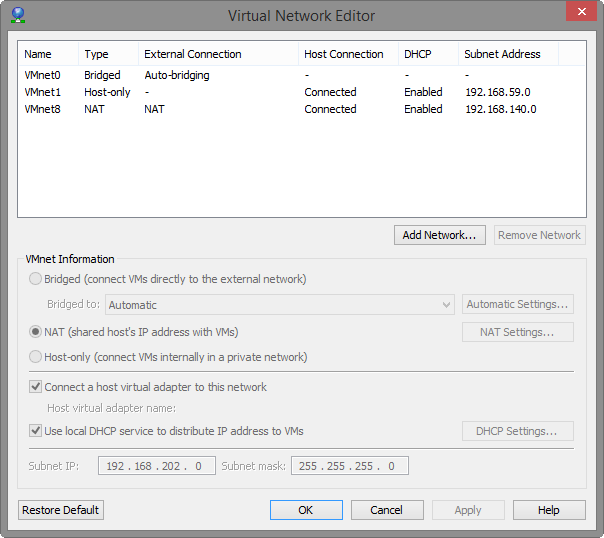Click VMnet8's Connected host connection cell

coord(330,109)
